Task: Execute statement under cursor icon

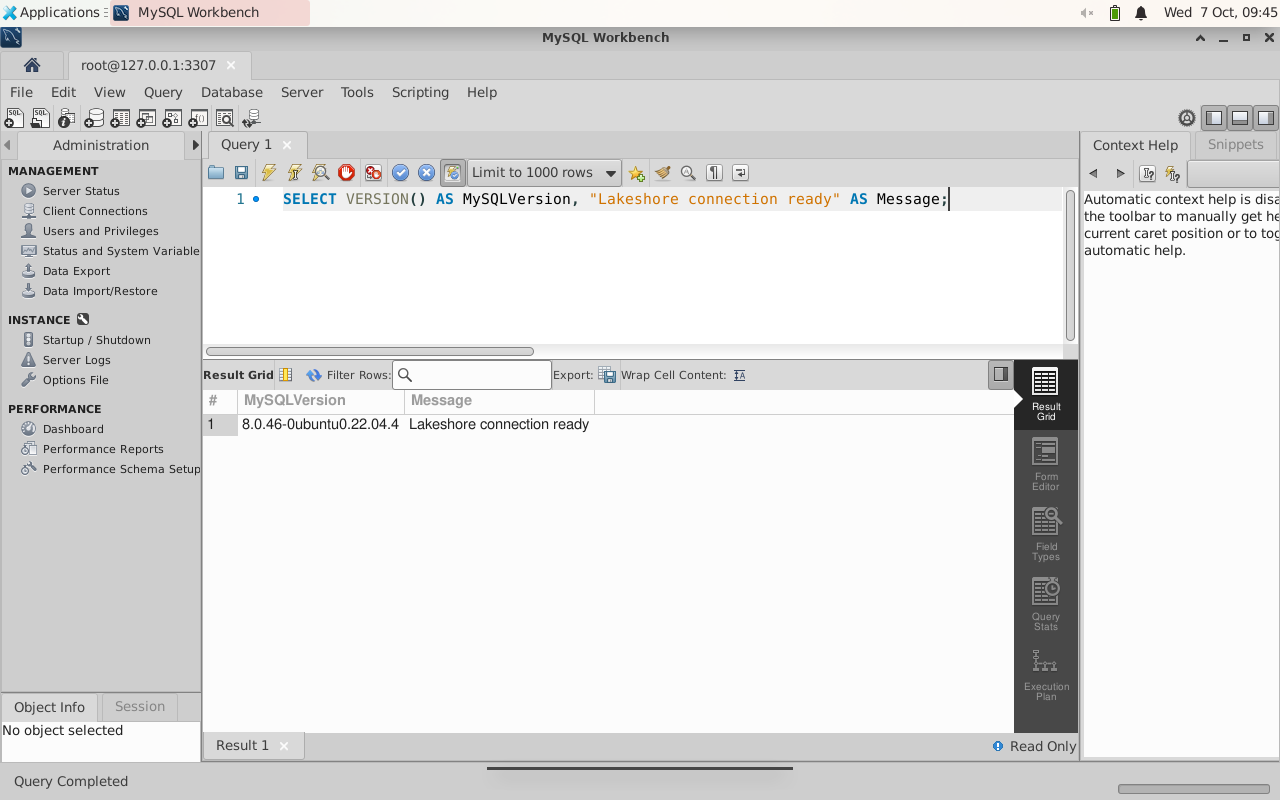Action: tap(294, 173)
